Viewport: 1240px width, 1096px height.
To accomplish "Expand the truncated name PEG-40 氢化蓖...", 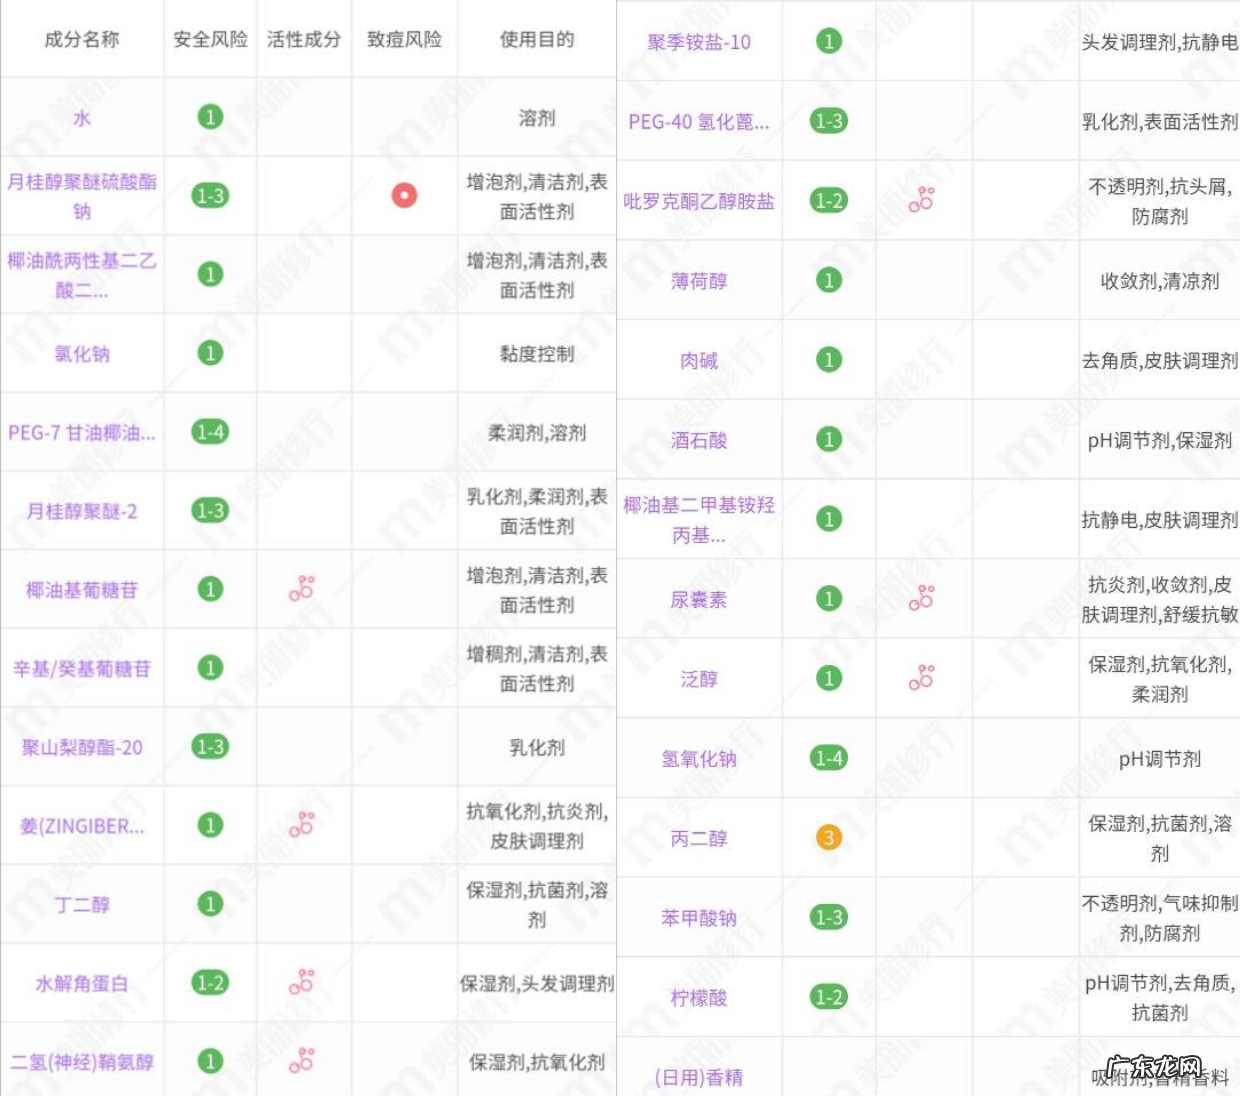I will pos(700,120).
